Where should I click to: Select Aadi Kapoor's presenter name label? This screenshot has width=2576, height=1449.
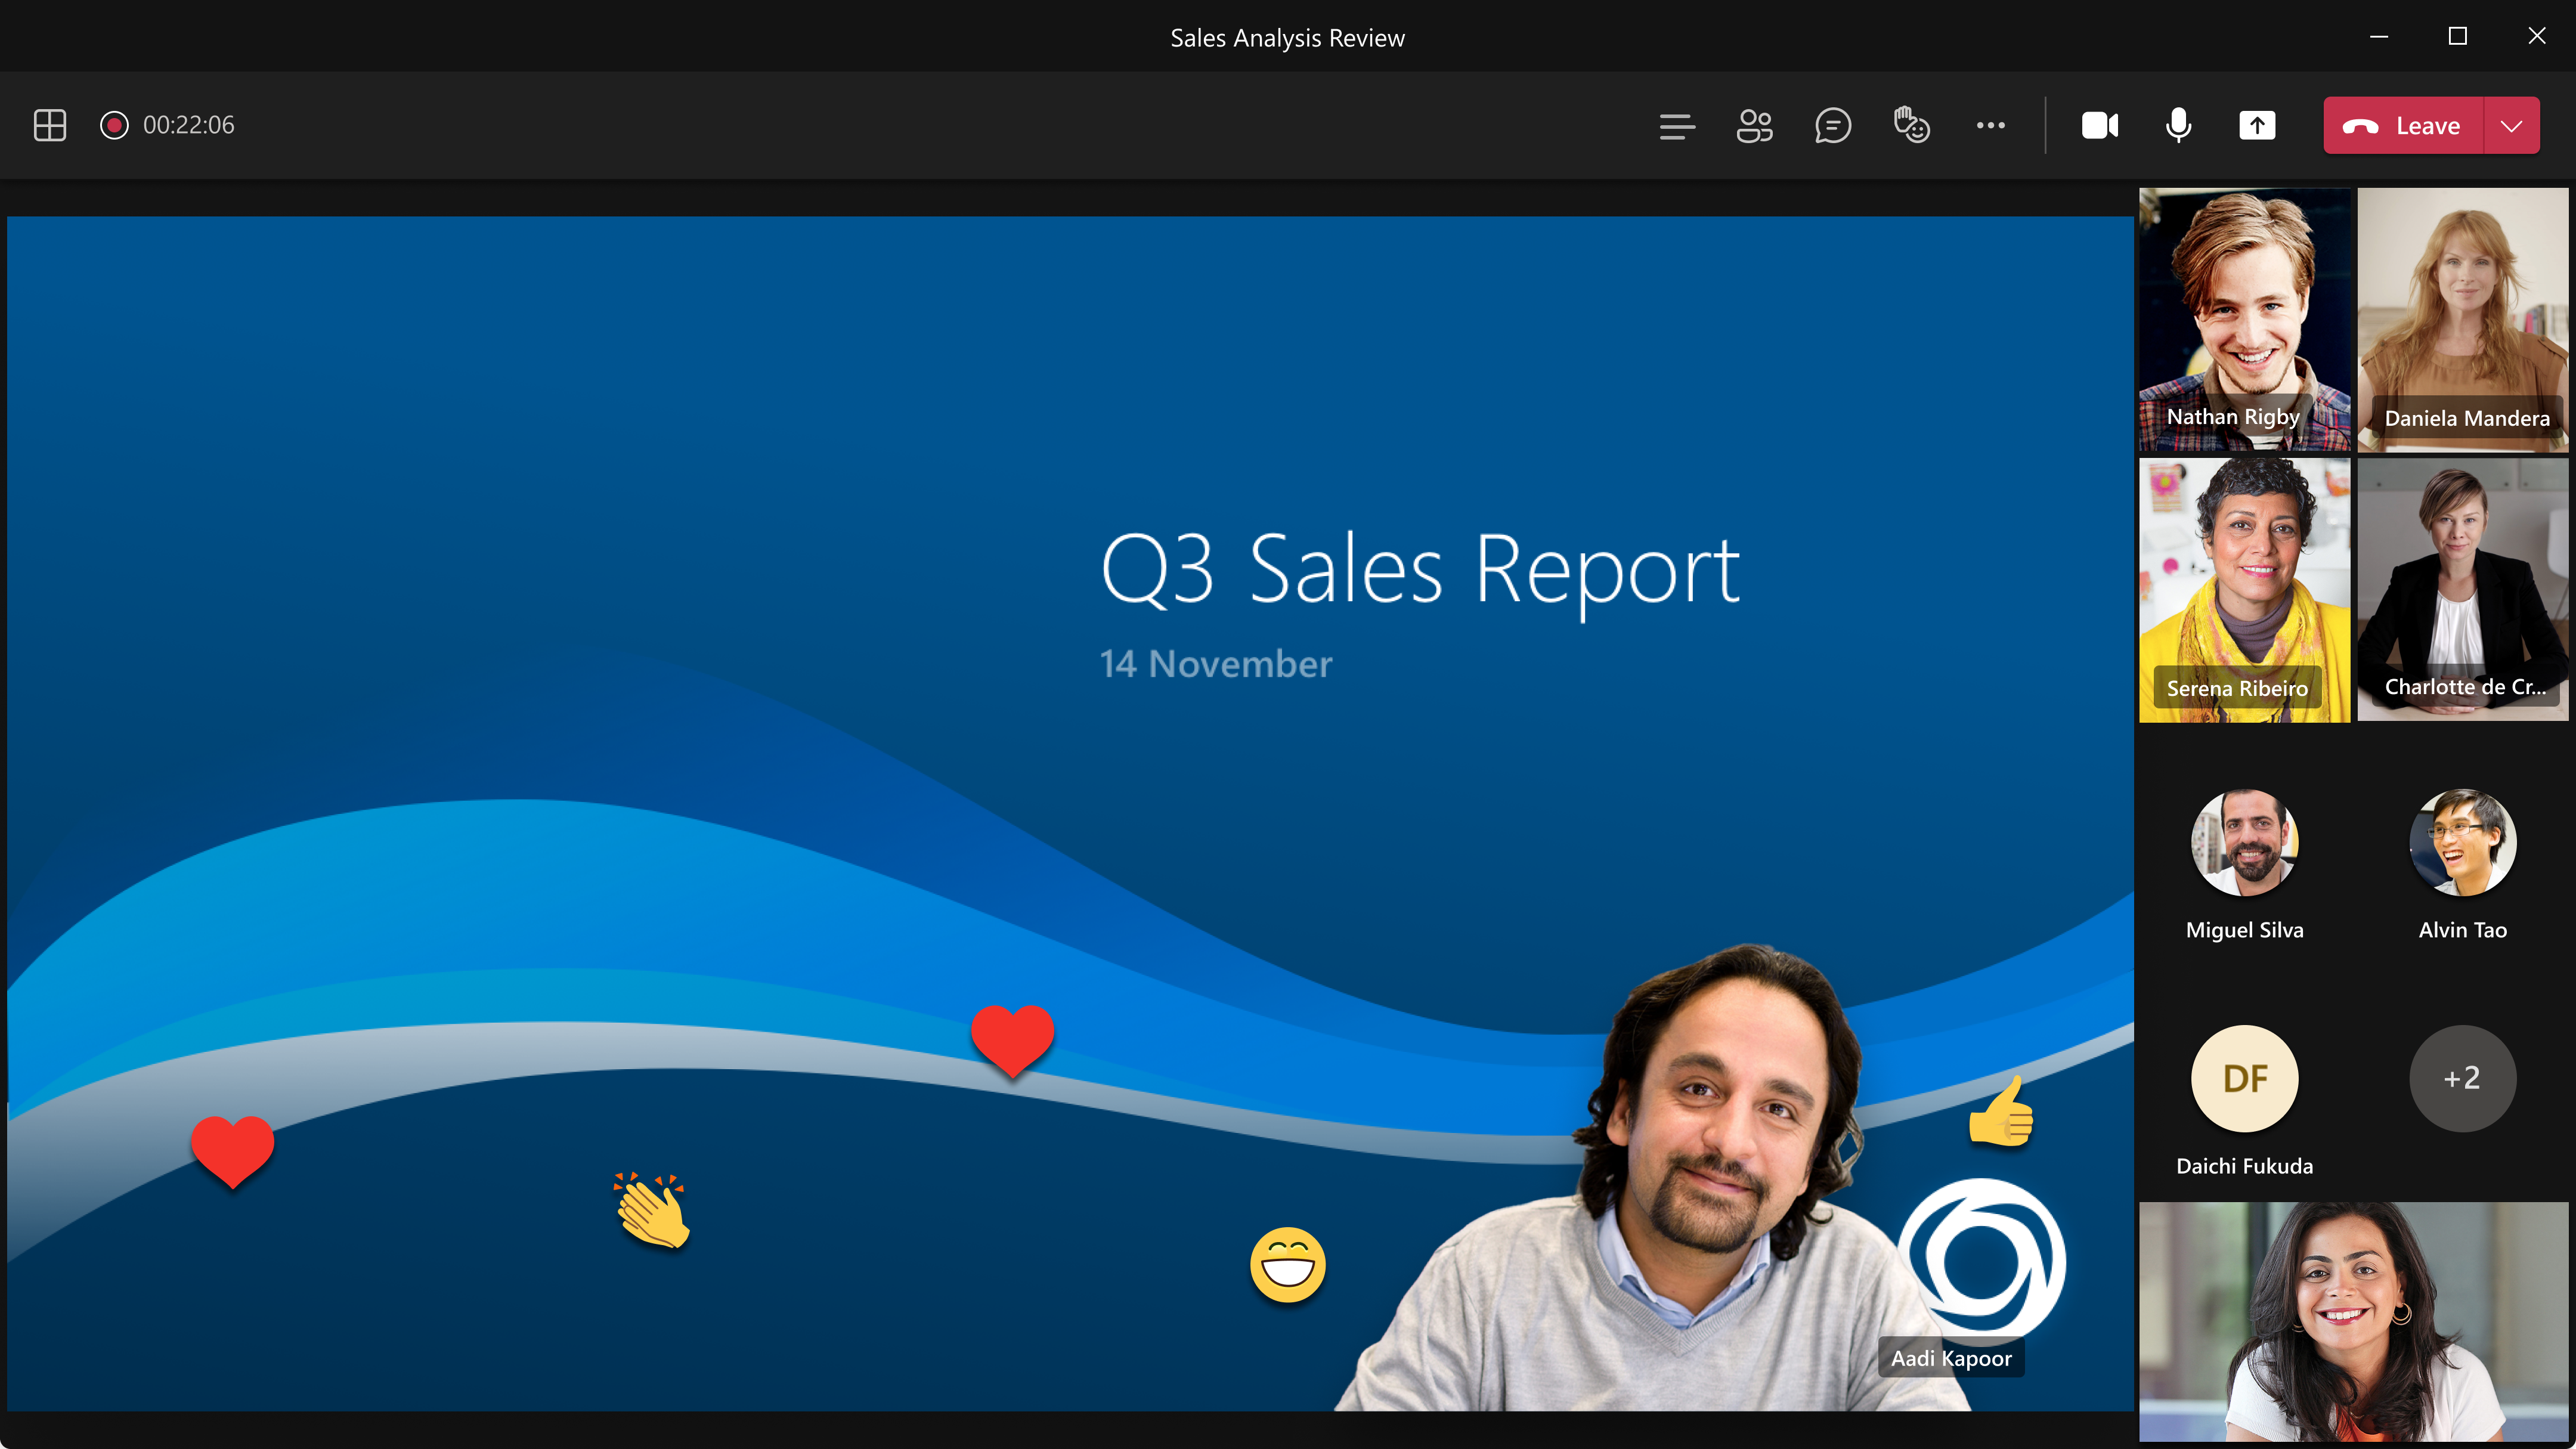1950,1357
